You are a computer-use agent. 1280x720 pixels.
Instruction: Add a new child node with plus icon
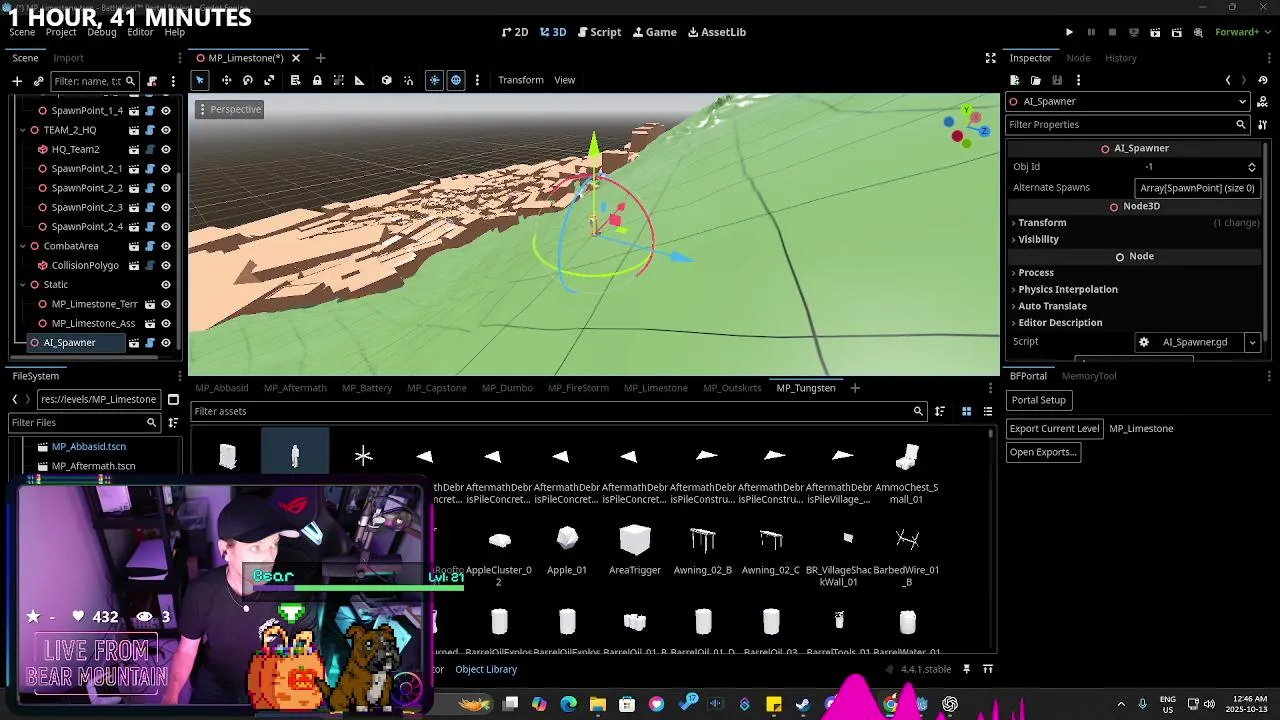pos(17,81)
